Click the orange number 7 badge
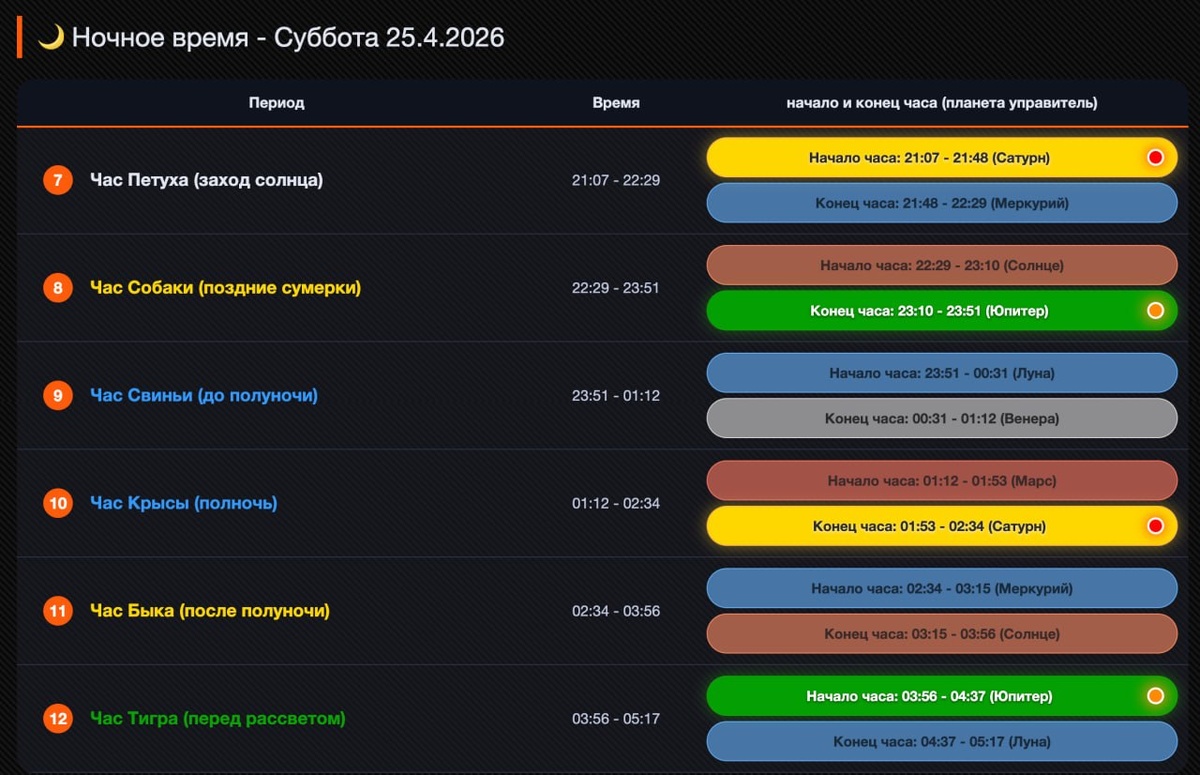Screen dimensions: 1200x775 pyautogui.click(x=58, y=181)
